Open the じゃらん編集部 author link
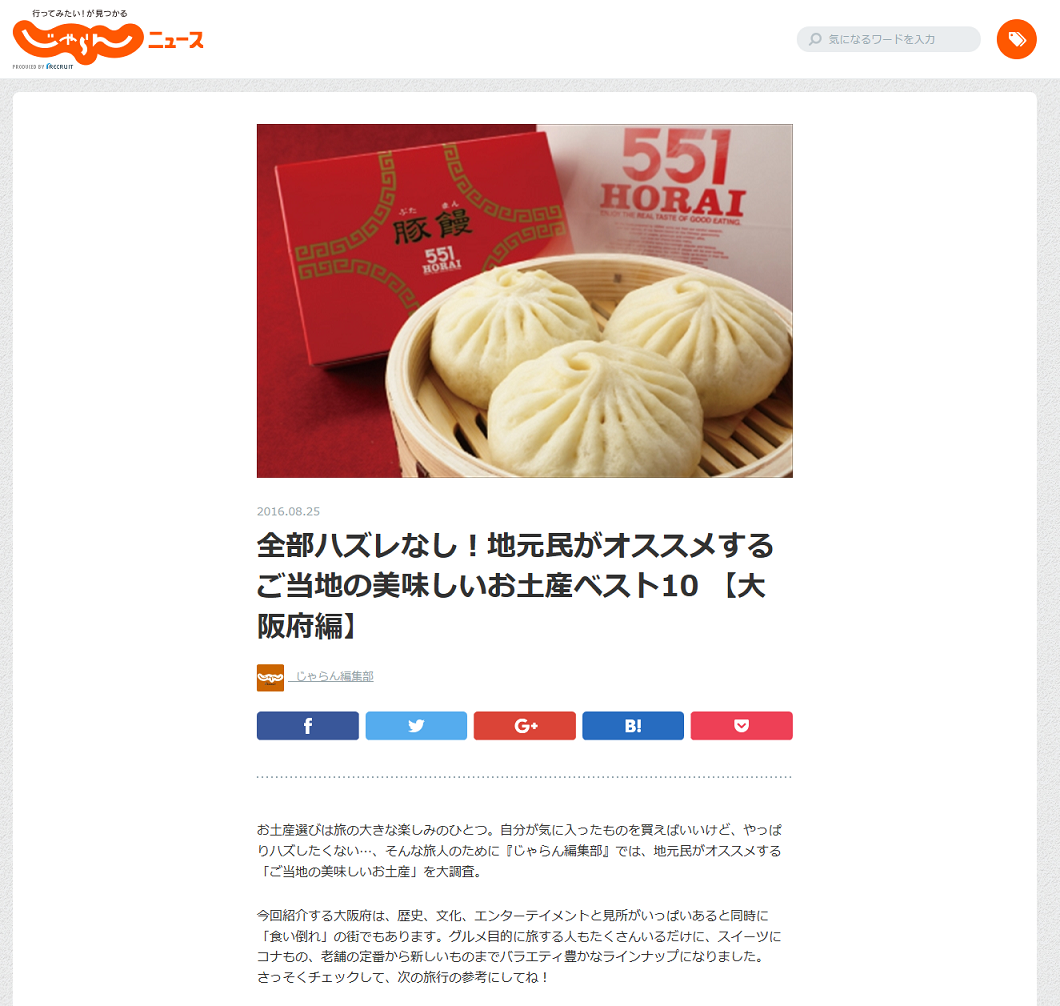The image size is (1060, 1006). tap(334, 676)
